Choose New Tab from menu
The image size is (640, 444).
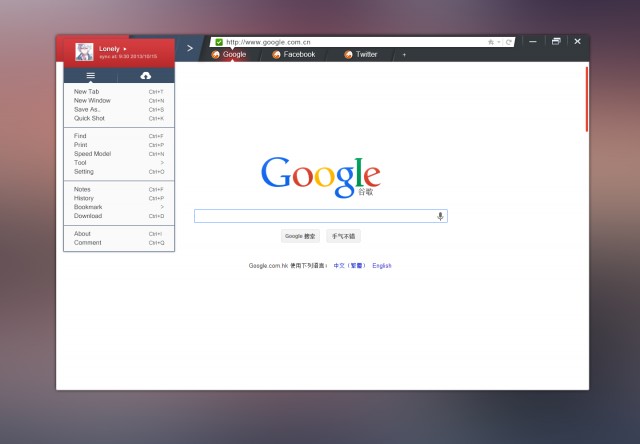pos(119,92)
